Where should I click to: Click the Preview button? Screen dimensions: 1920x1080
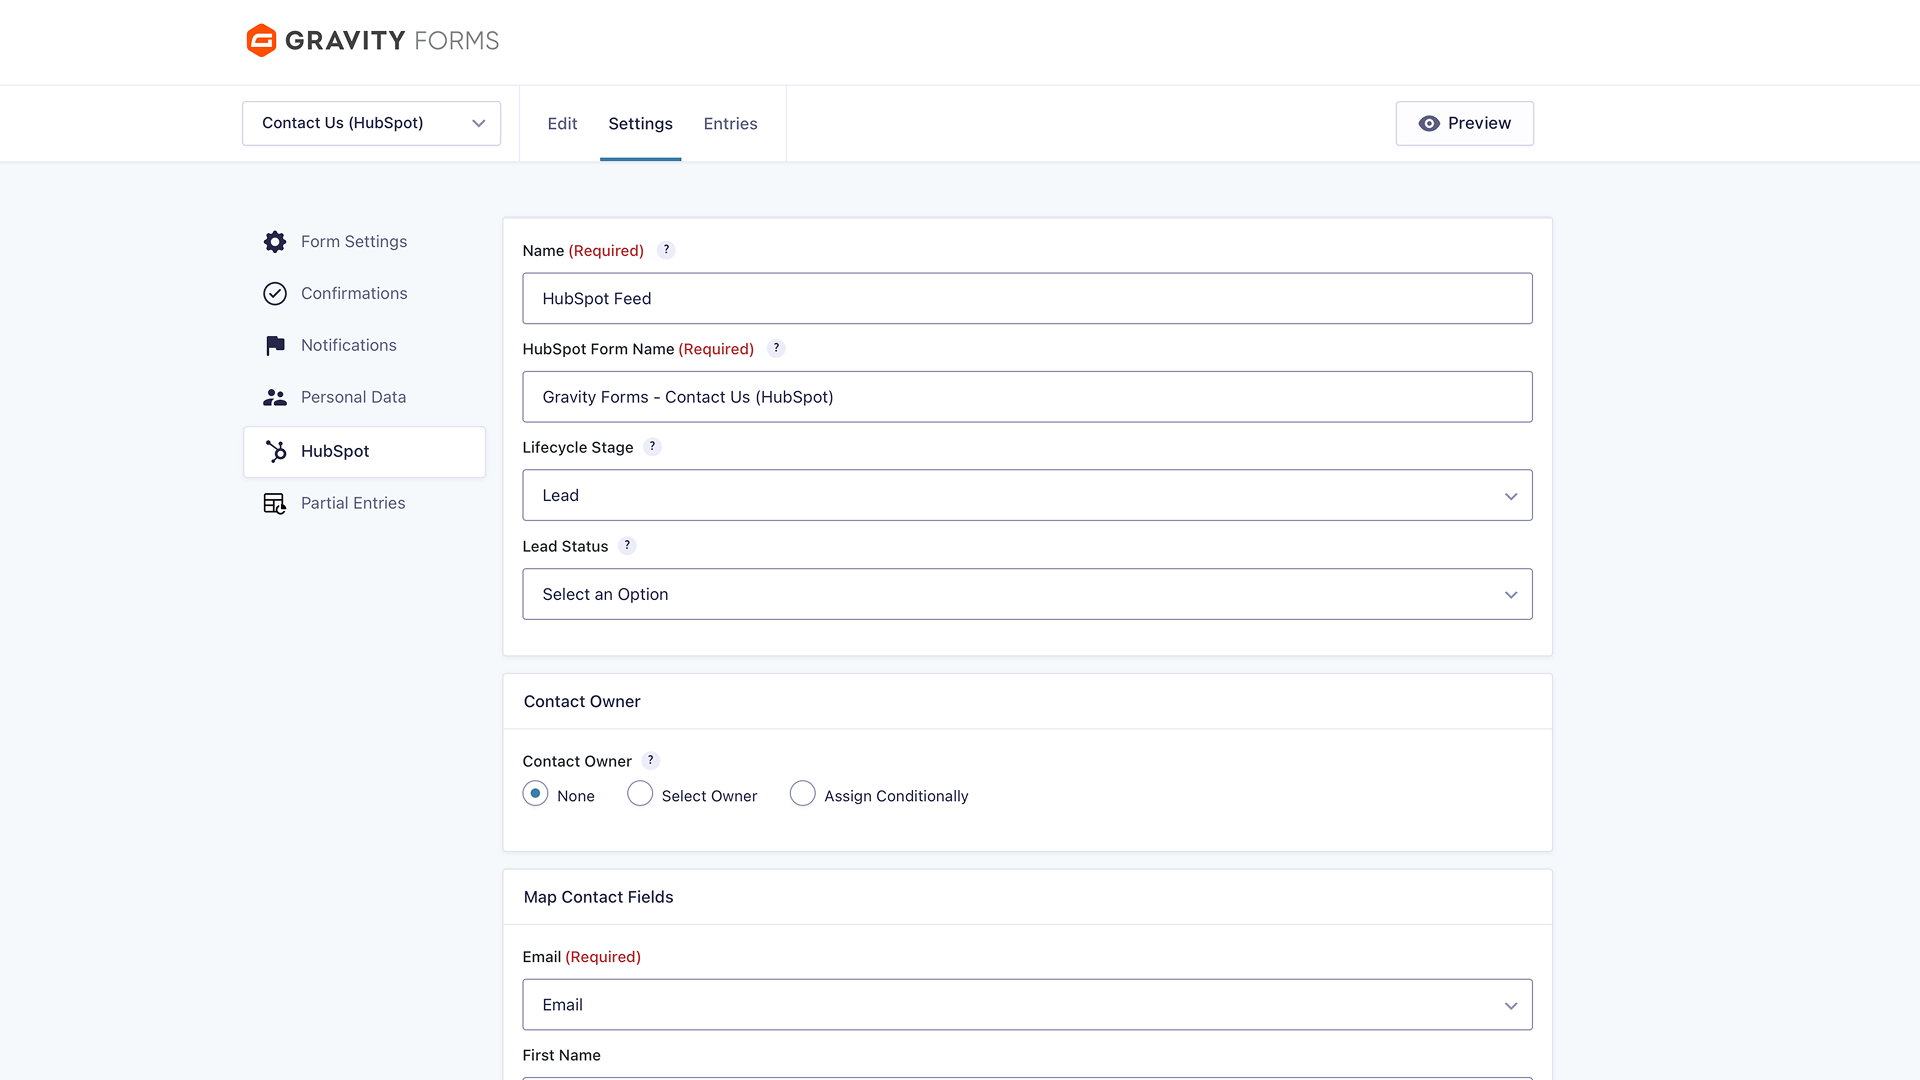(x=1464, y=124)
